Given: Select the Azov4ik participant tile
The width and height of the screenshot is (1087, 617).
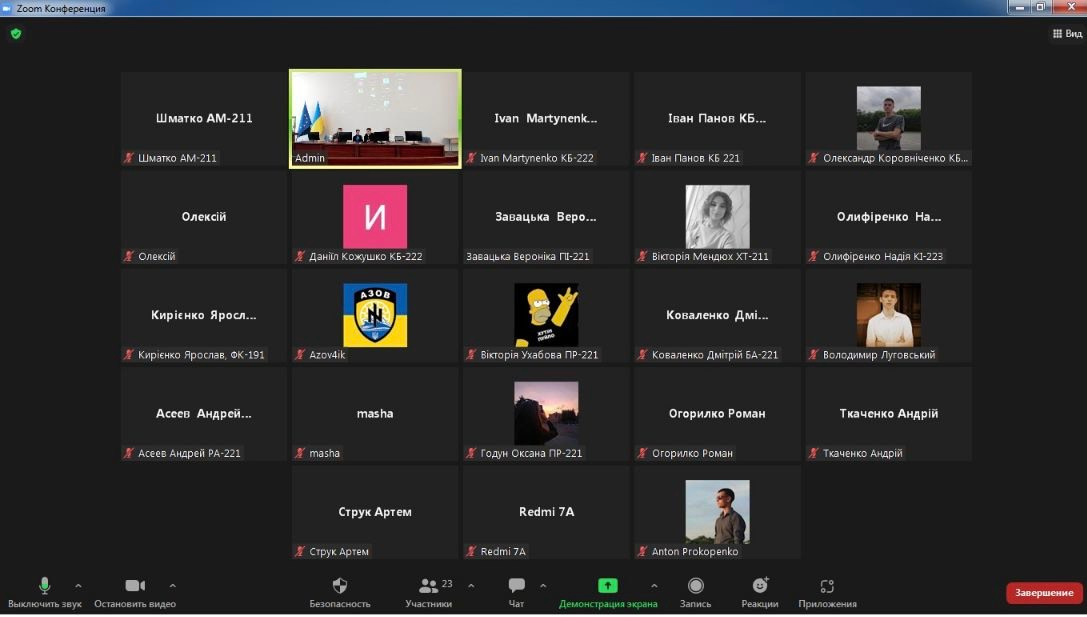Looking at the screenshot, I should pyautogui.click(x=375, y=315).
